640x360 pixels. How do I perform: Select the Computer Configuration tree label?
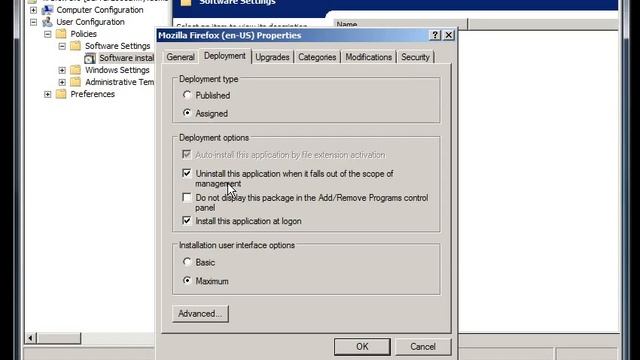click(100, 10)
